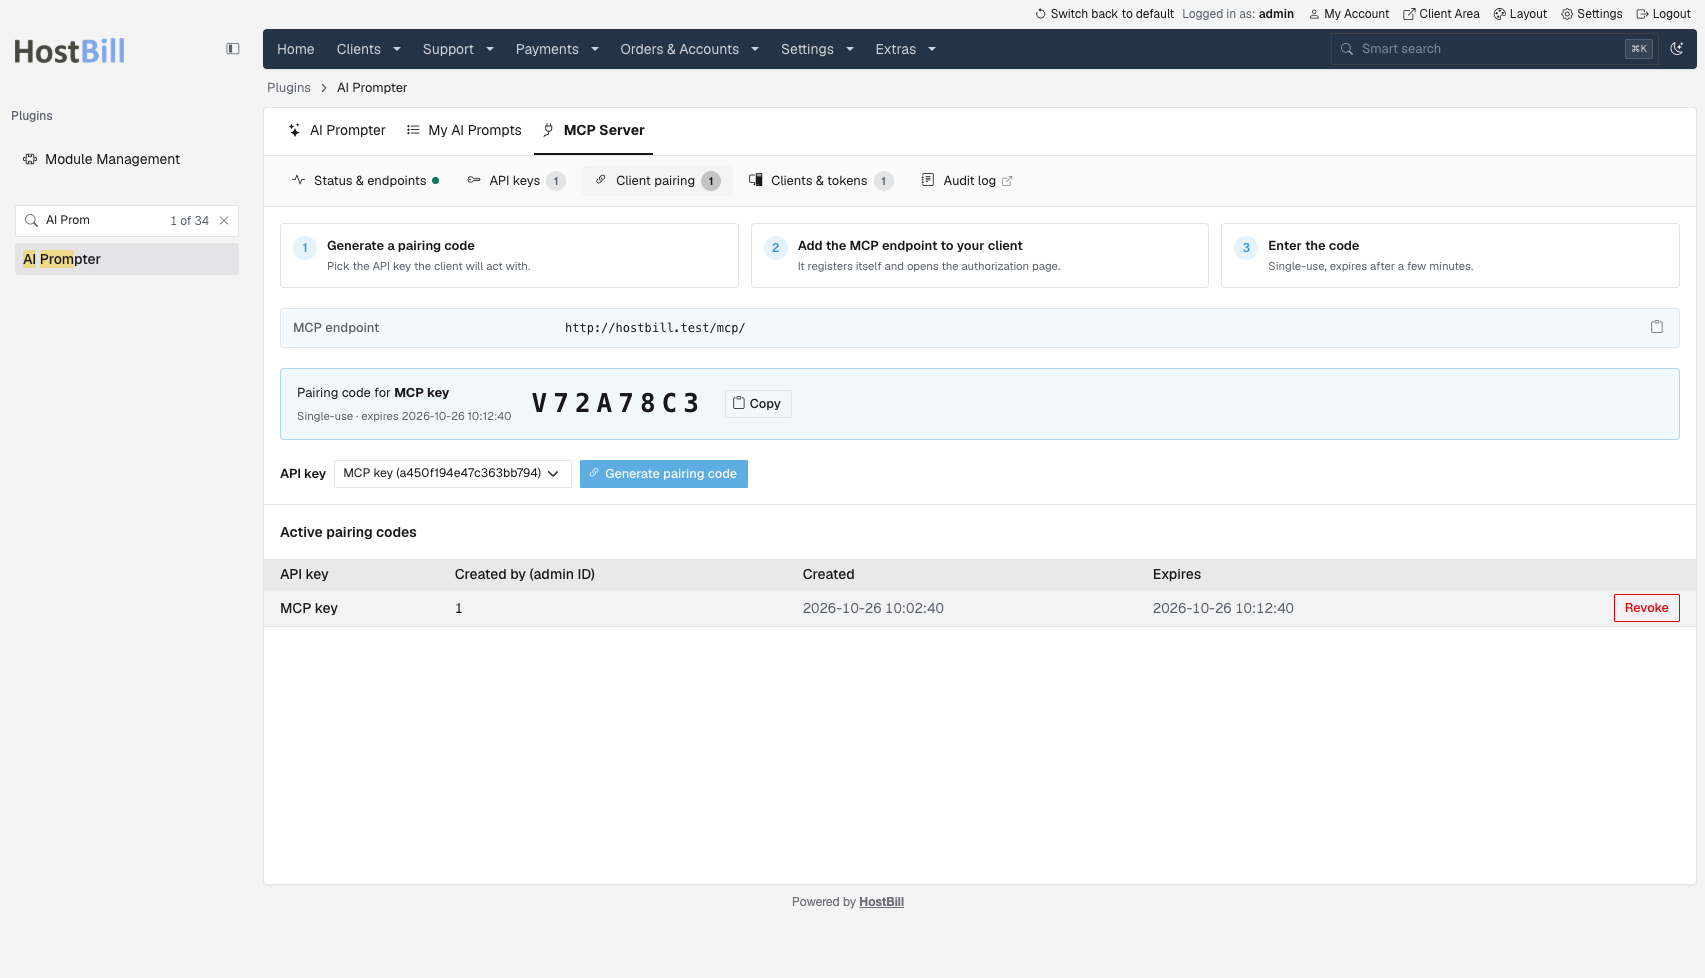Click the MCP endpoint URL text

coord(655,328)
